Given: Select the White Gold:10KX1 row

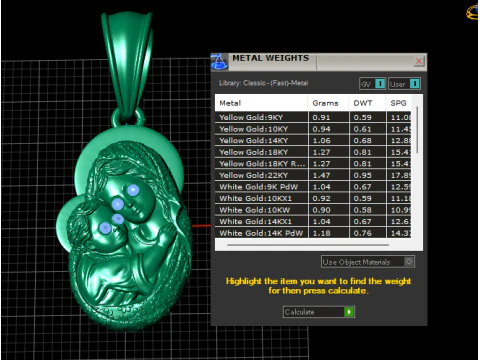Looking at the screenshot, I should 313,198.
